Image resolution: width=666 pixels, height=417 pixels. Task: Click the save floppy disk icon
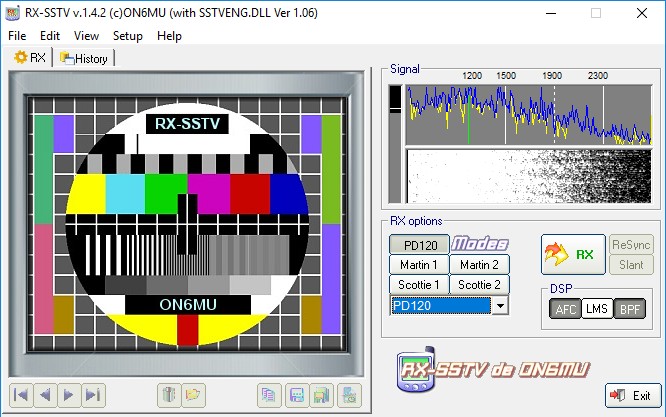tap(296, 395)
